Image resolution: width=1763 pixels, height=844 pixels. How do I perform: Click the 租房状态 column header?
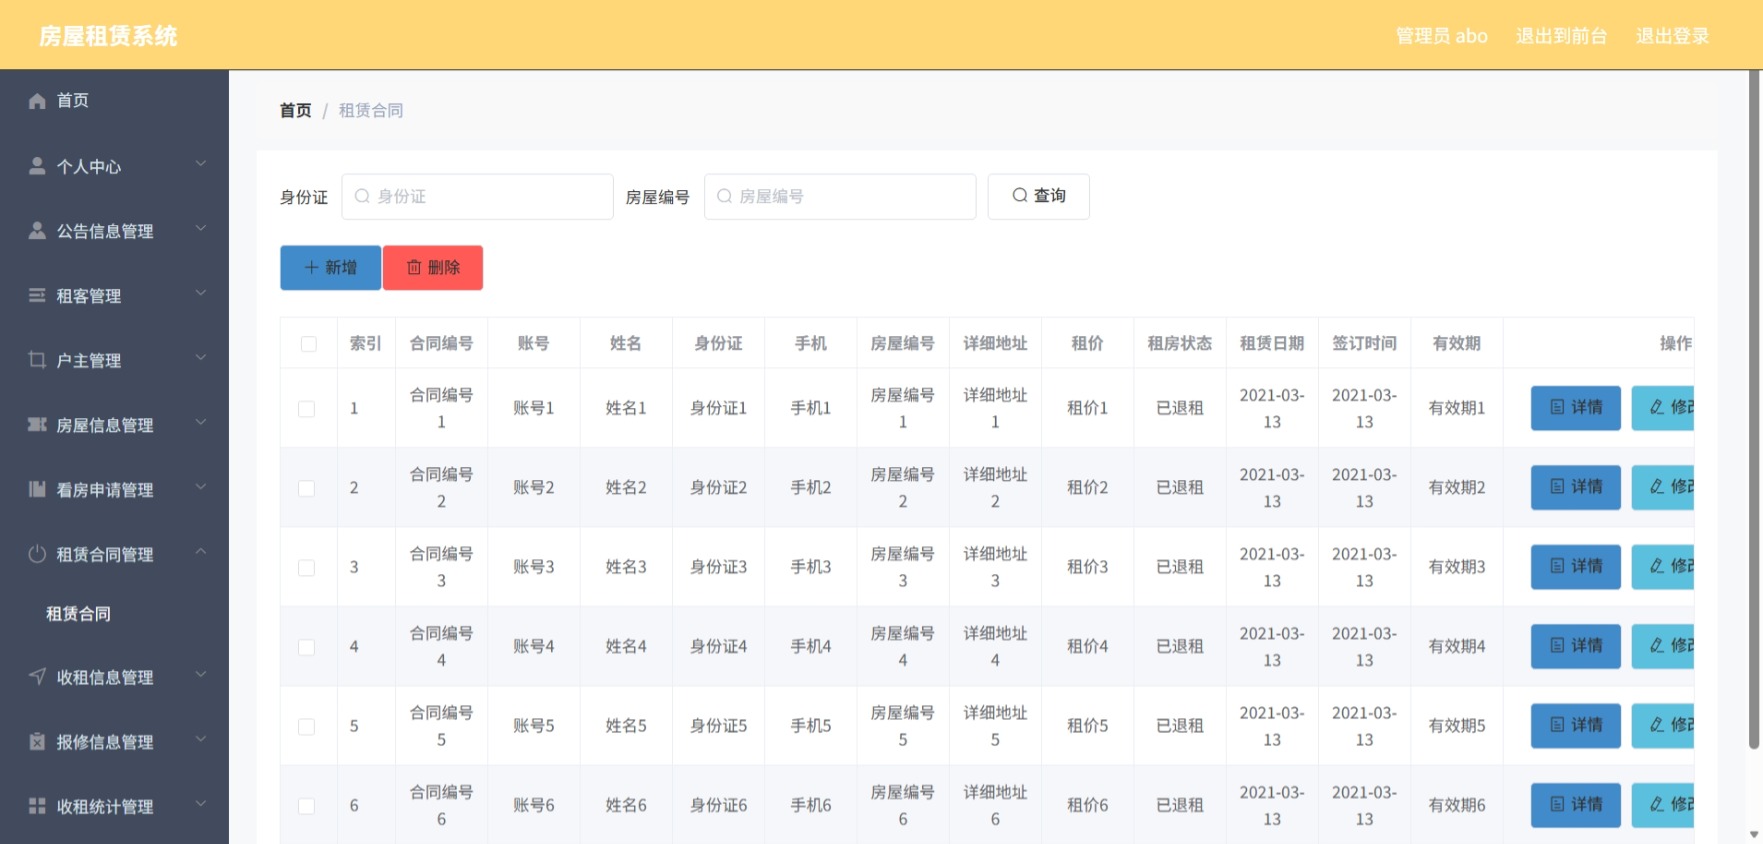1179,343
